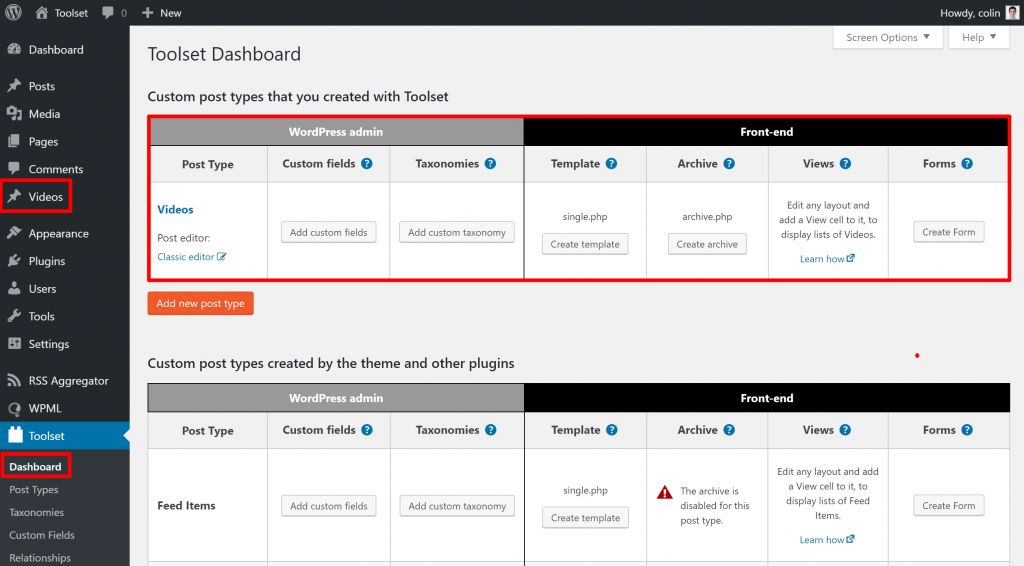Click Add custom fields for Feed Items
The height and width of the screenshot is (566, 1024).
tap(328, 506)
